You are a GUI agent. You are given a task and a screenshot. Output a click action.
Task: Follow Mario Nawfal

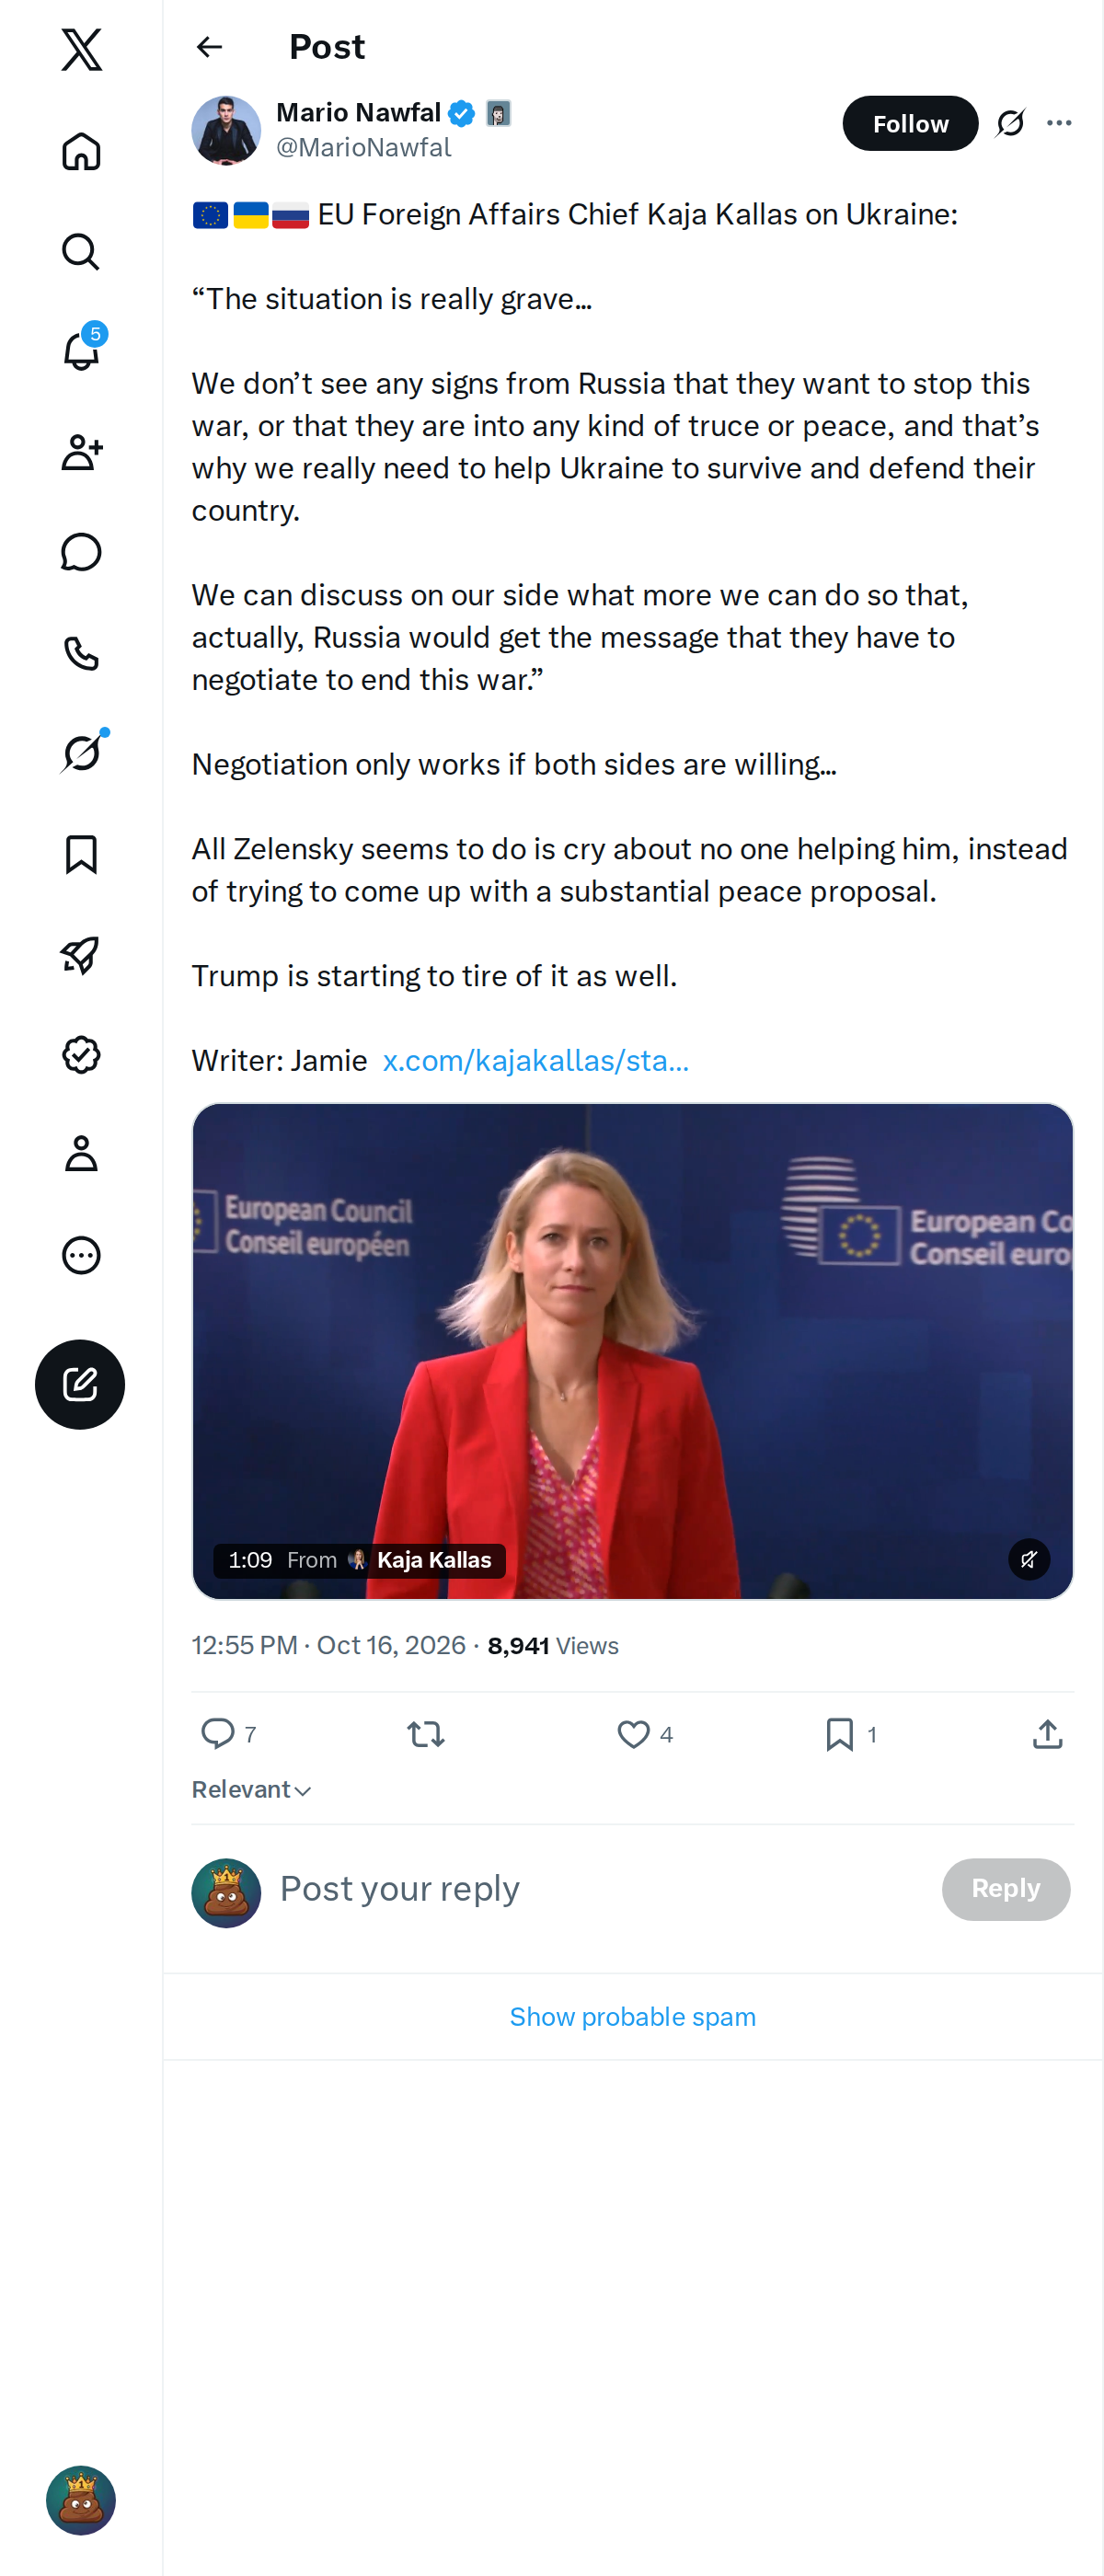coord(910,123)
